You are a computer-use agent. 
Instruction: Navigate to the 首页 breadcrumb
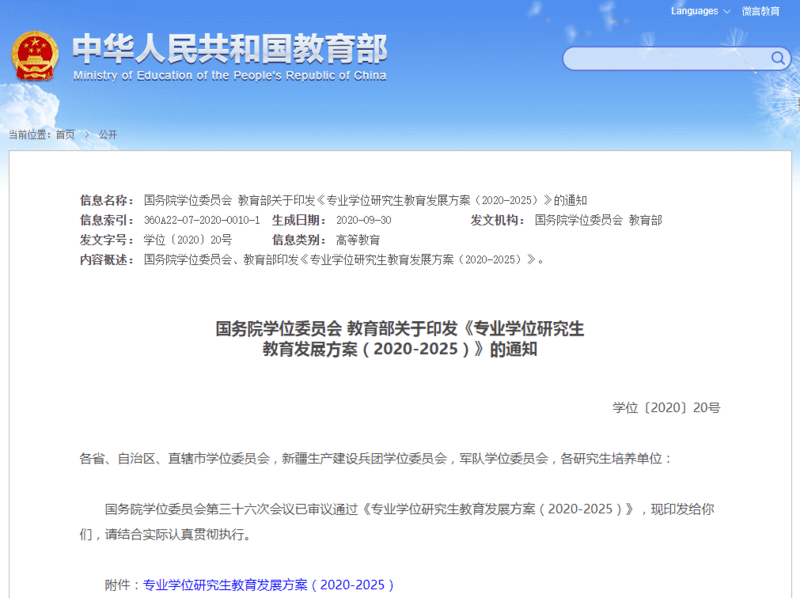click(66, 134)
